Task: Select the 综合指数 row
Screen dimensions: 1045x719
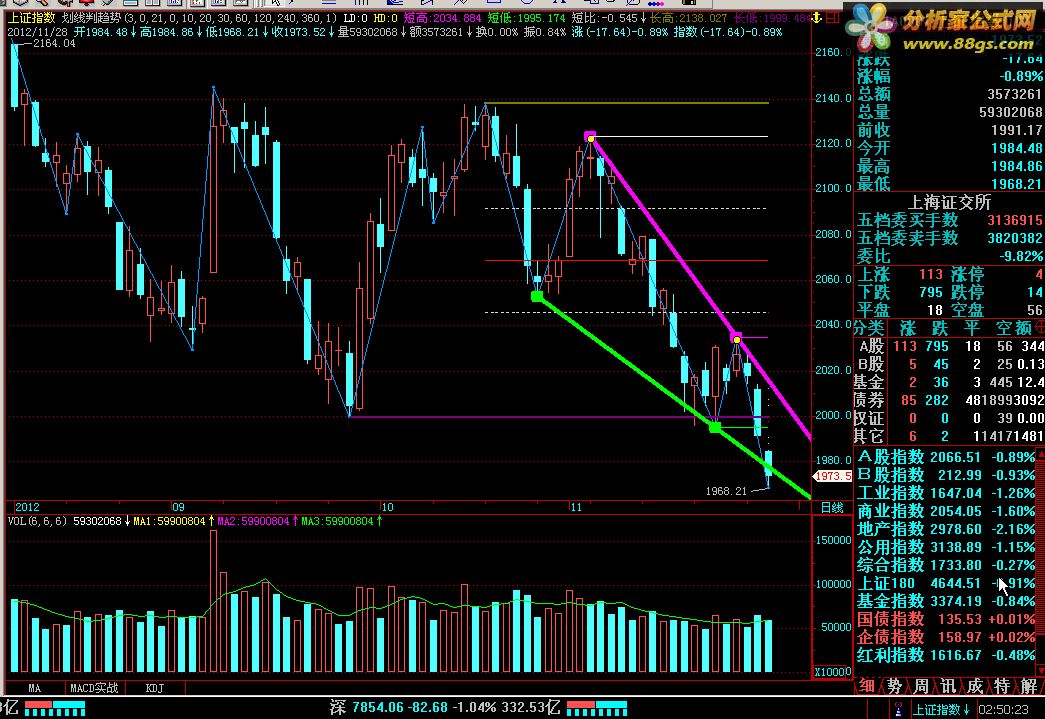Action: click(x=946, y=565)
